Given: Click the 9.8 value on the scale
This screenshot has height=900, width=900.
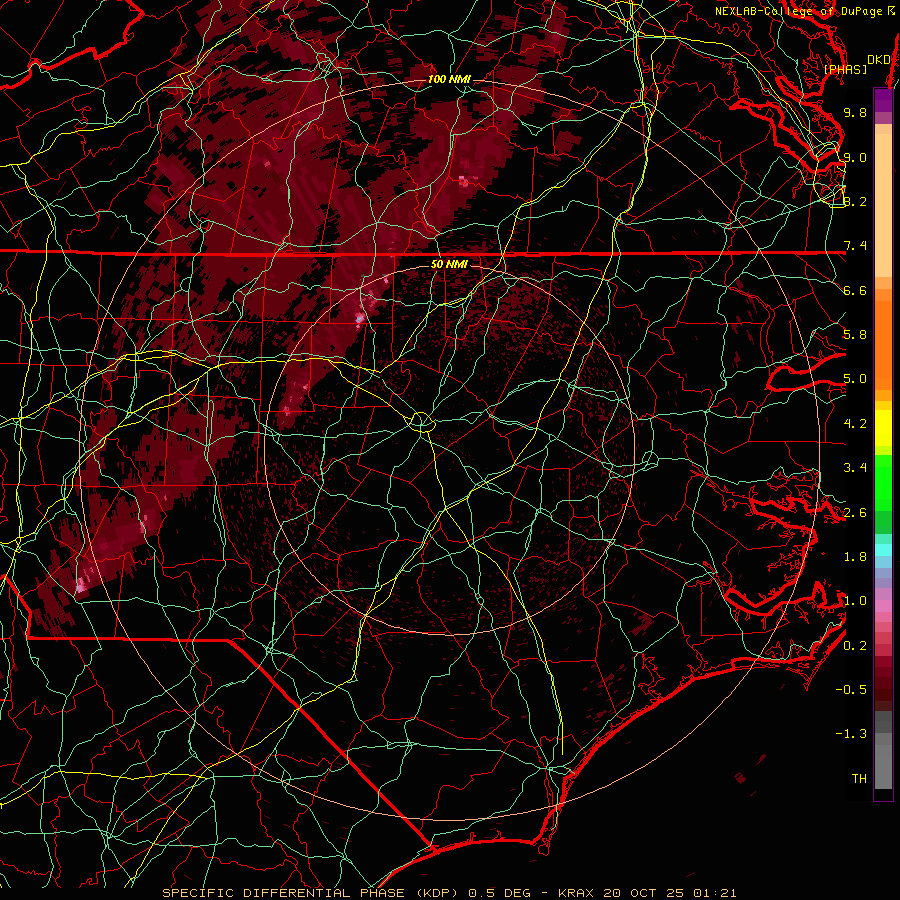Looking at the screenshot, I should click(855, 112).
